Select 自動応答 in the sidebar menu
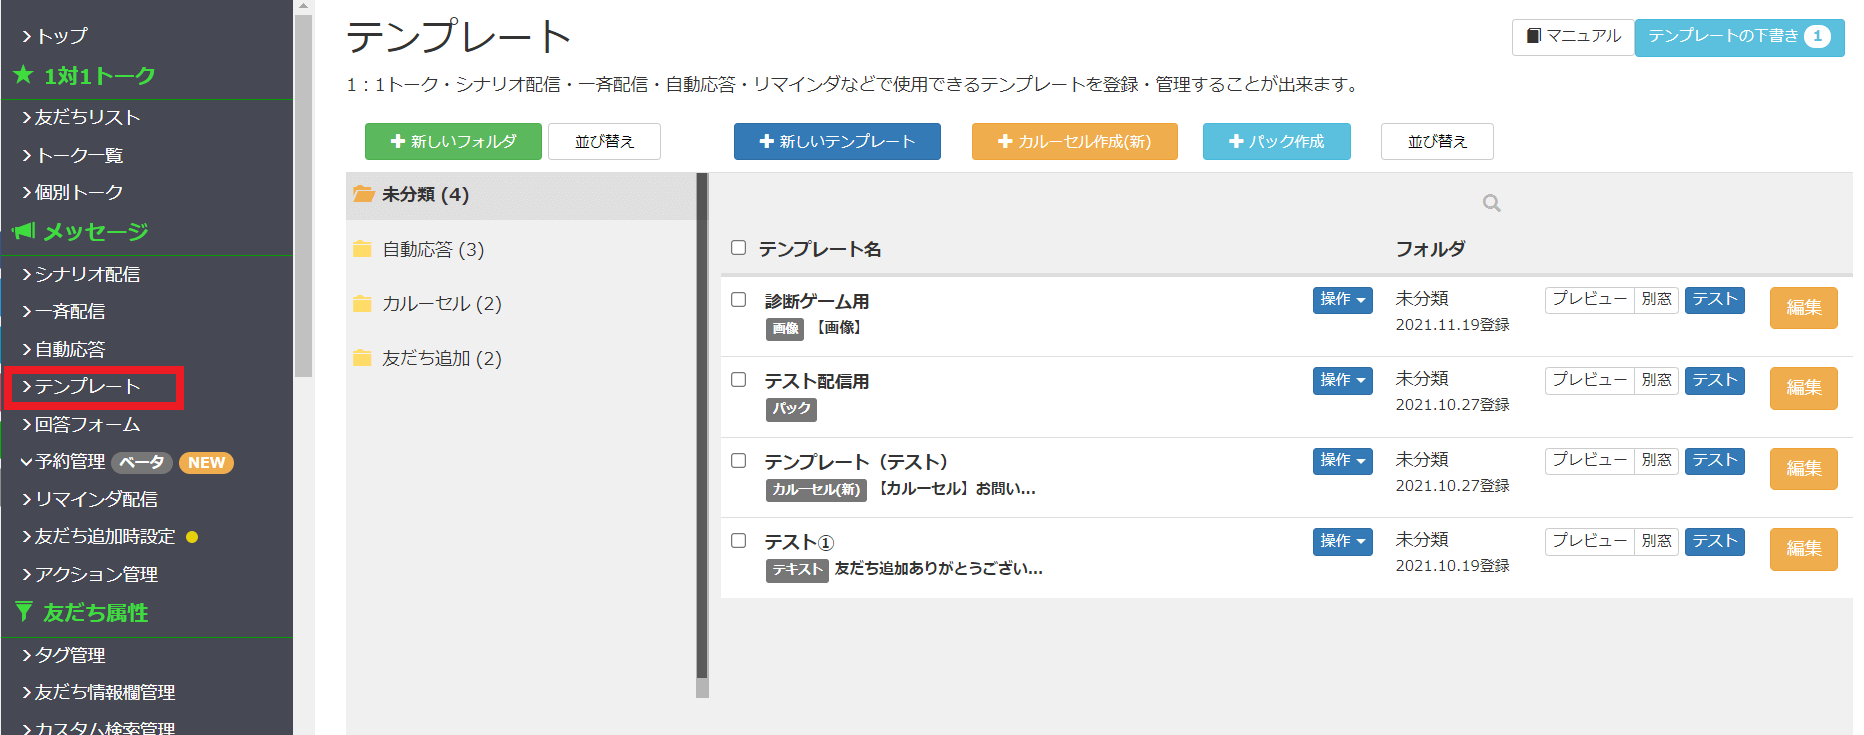 (x=63, y=349)
